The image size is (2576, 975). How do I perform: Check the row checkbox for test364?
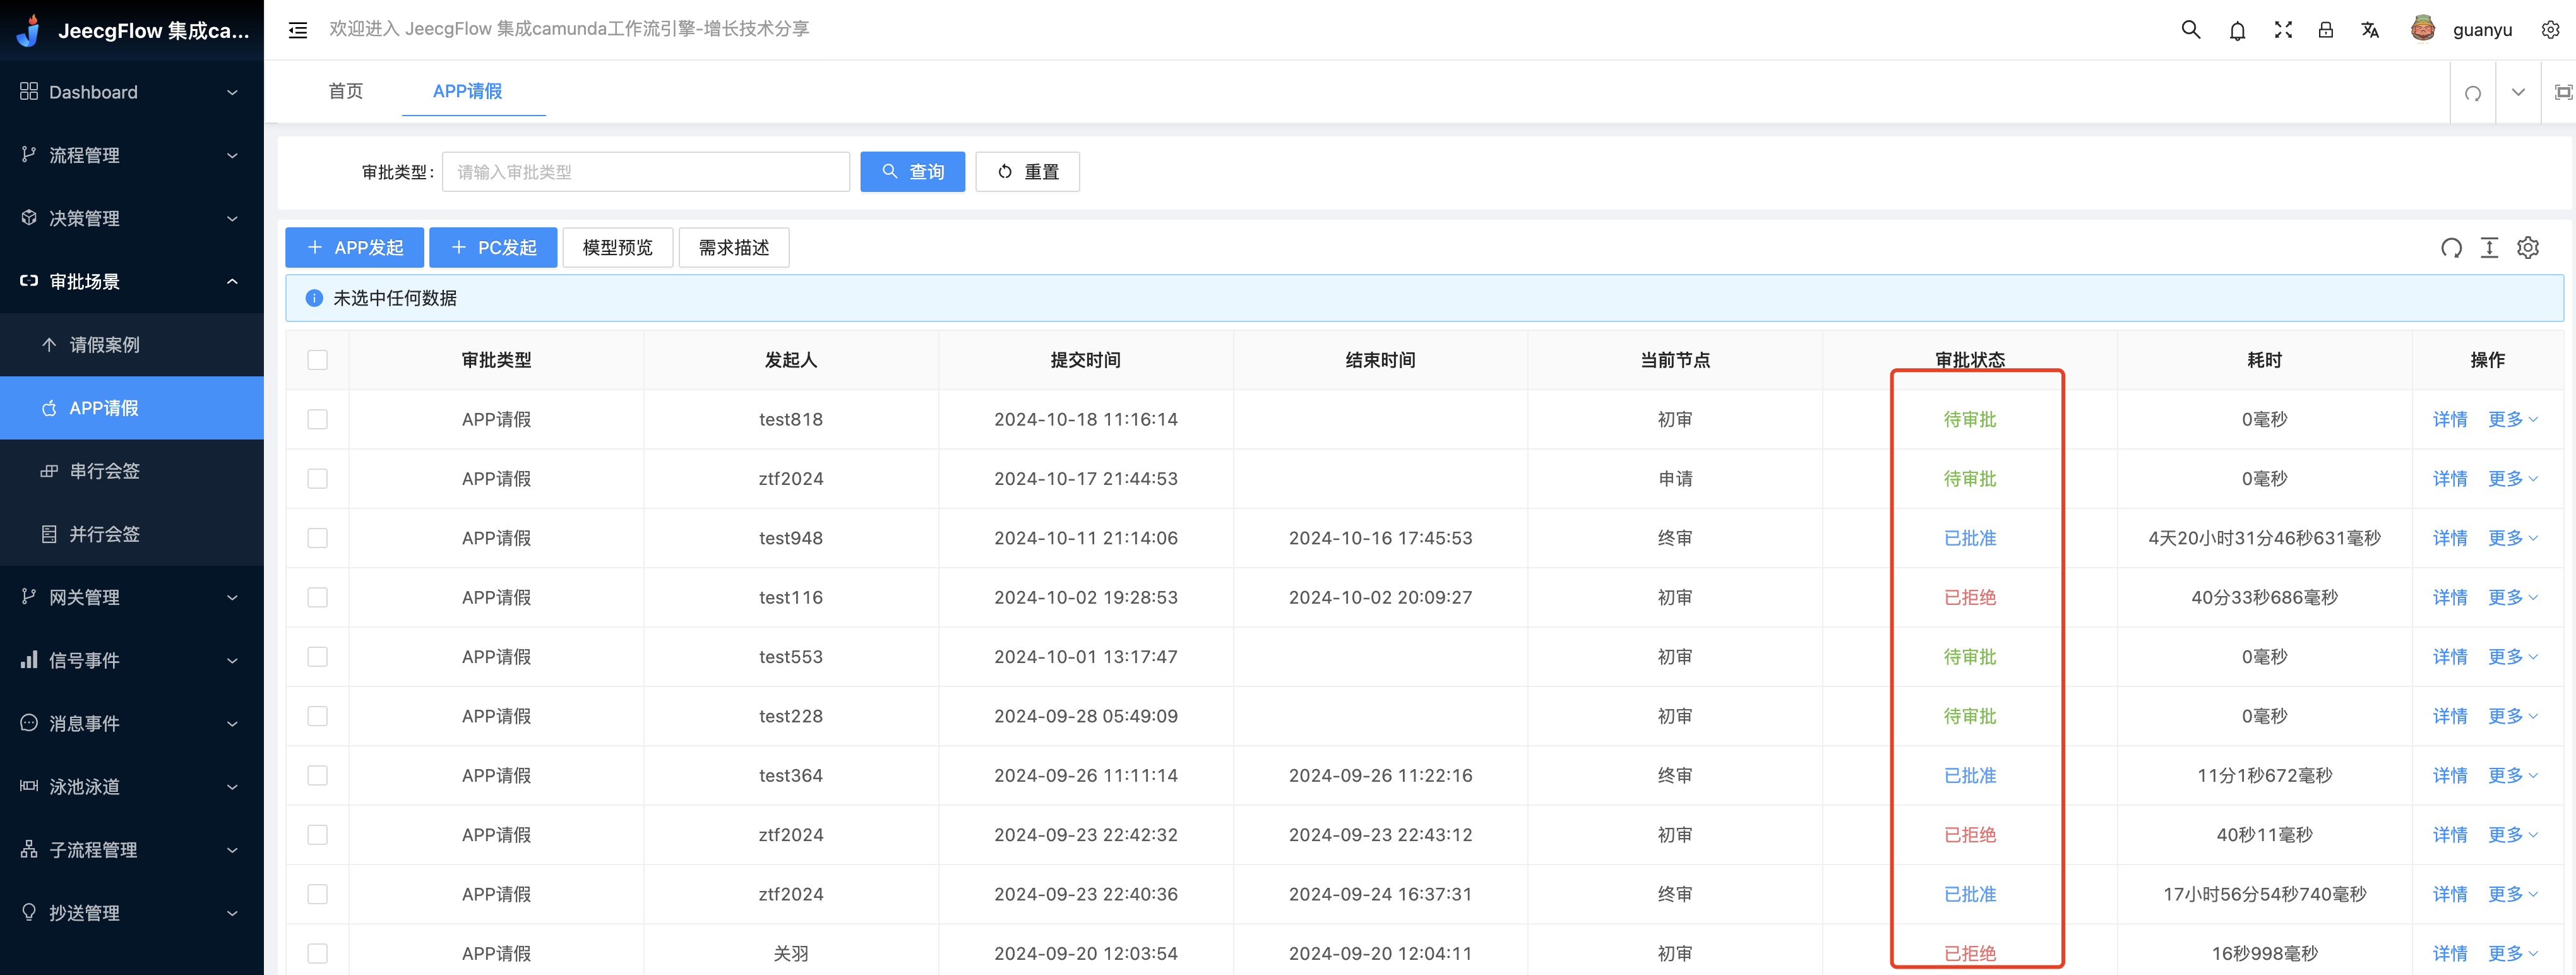pos(317,775)
